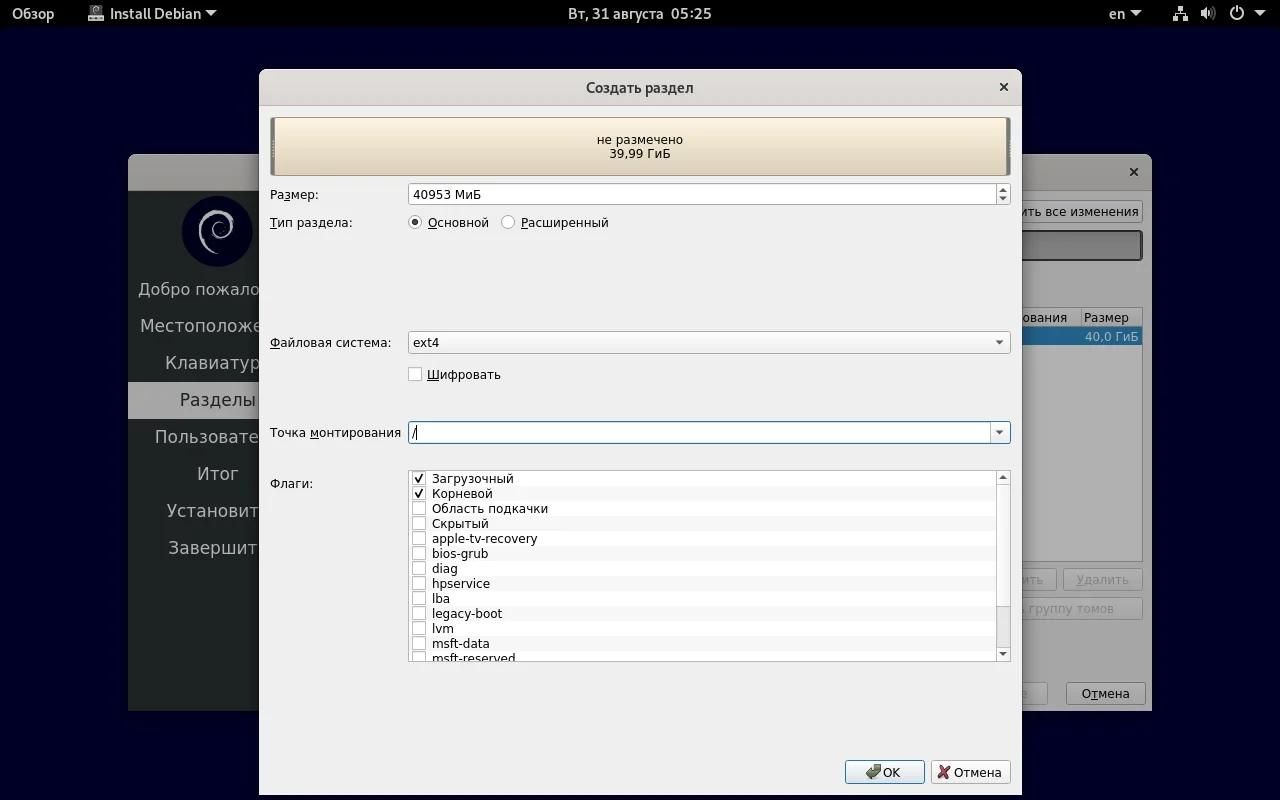
Task: Select the Расширенный partition type
Action: pos(507,222)
